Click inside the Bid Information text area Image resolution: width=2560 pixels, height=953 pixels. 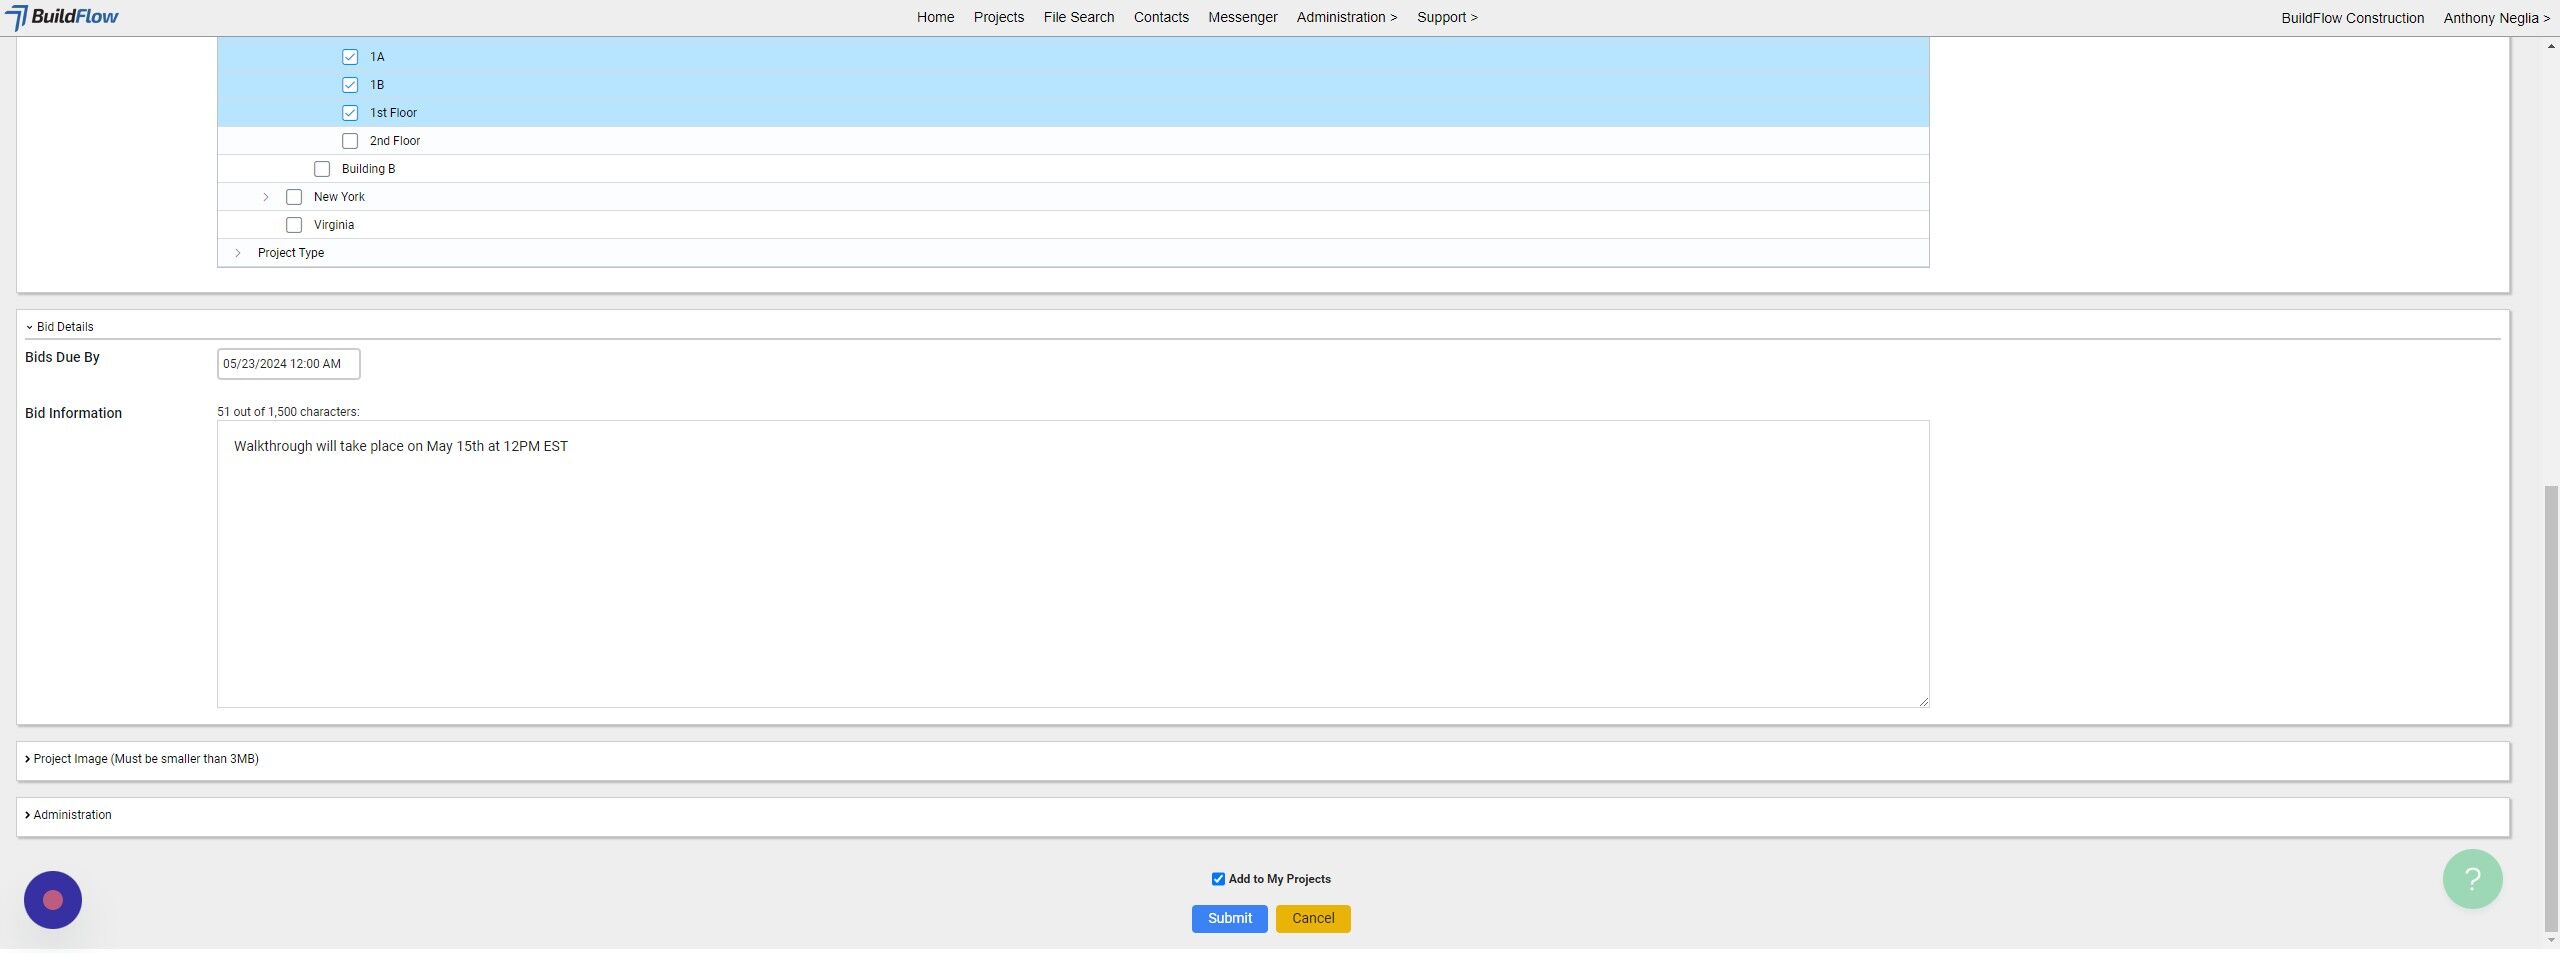[1073, 564]
